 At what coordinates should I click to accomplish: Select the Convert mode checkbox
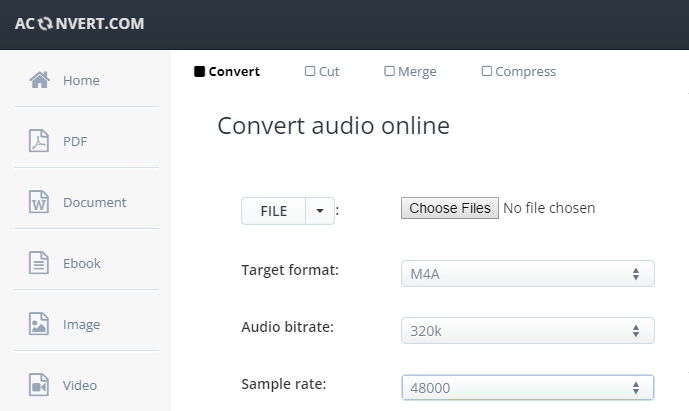point(199,71)
